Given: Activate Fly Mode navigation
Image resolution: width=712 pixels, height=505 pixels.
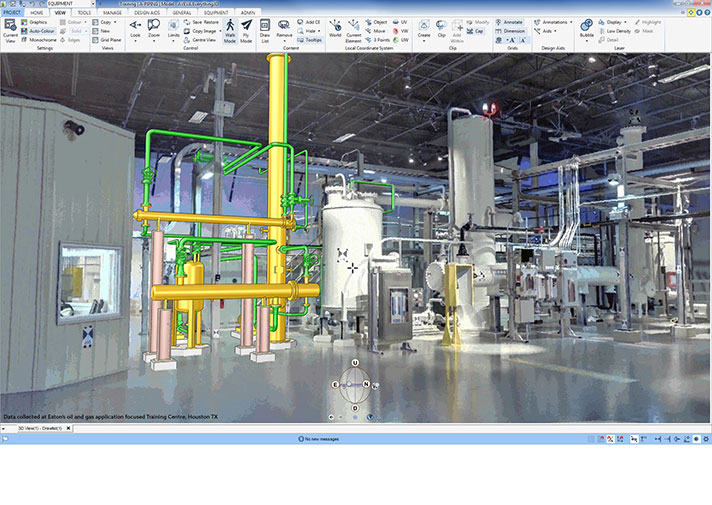Looking at the screenshot, I should tap(246, 28).
